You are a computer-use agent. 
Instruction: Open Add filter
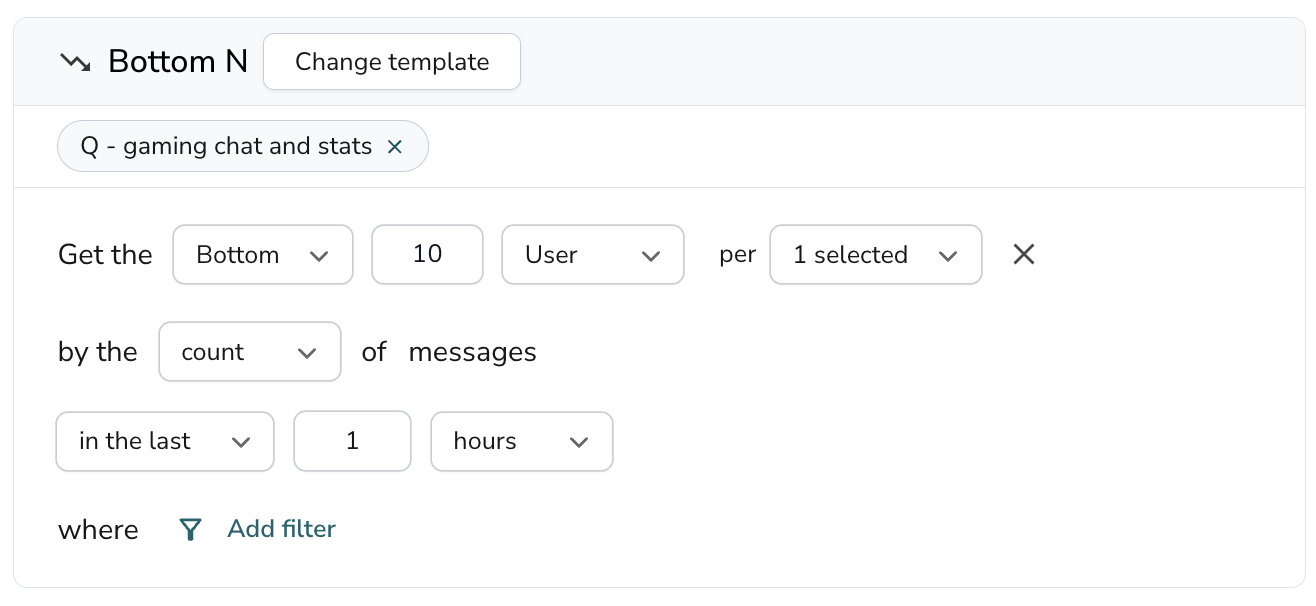[x=281, y=528]
